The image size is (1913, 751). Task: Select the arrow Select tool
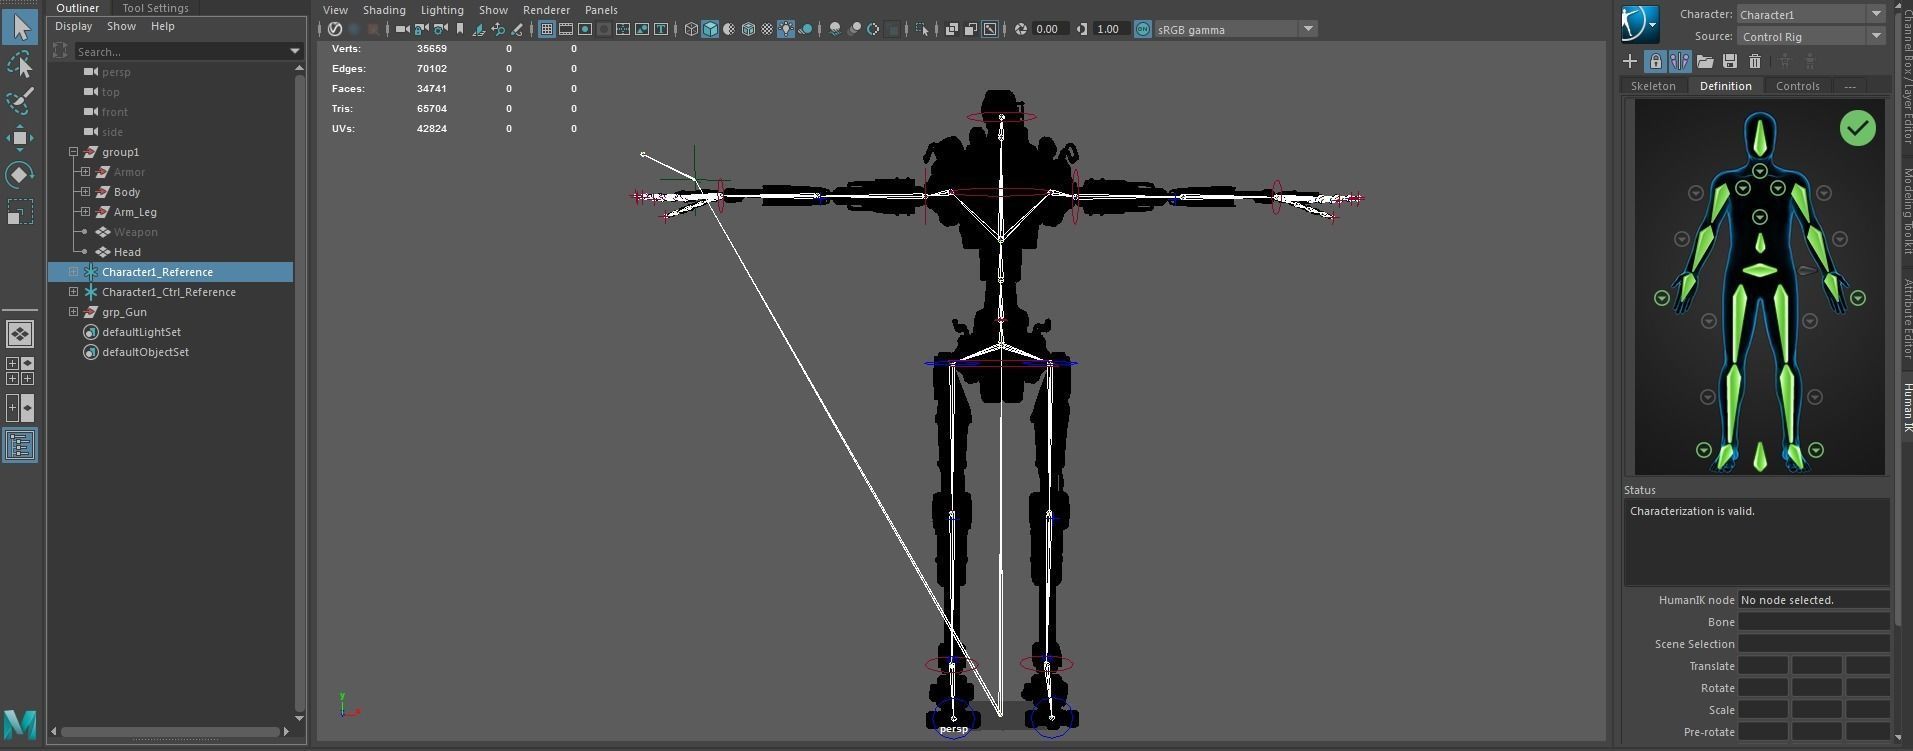point(20,27)
